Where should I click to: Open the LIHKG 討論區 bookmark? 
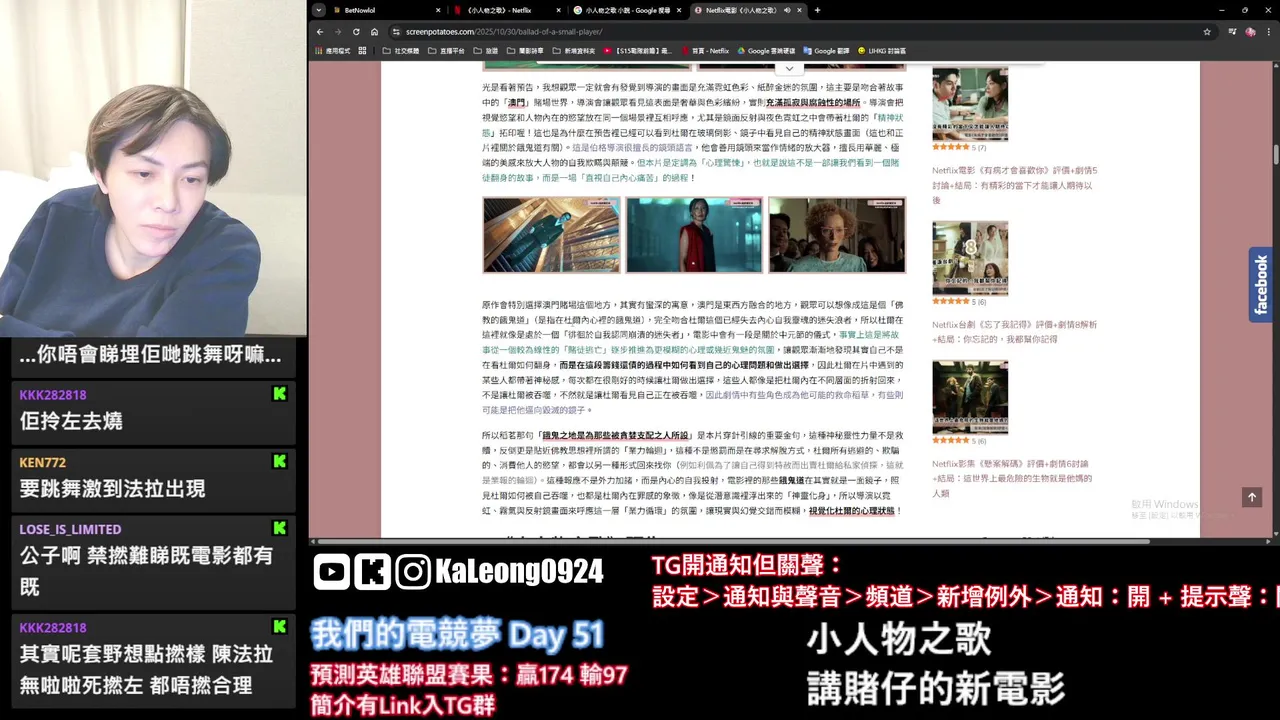pos(881,50)
